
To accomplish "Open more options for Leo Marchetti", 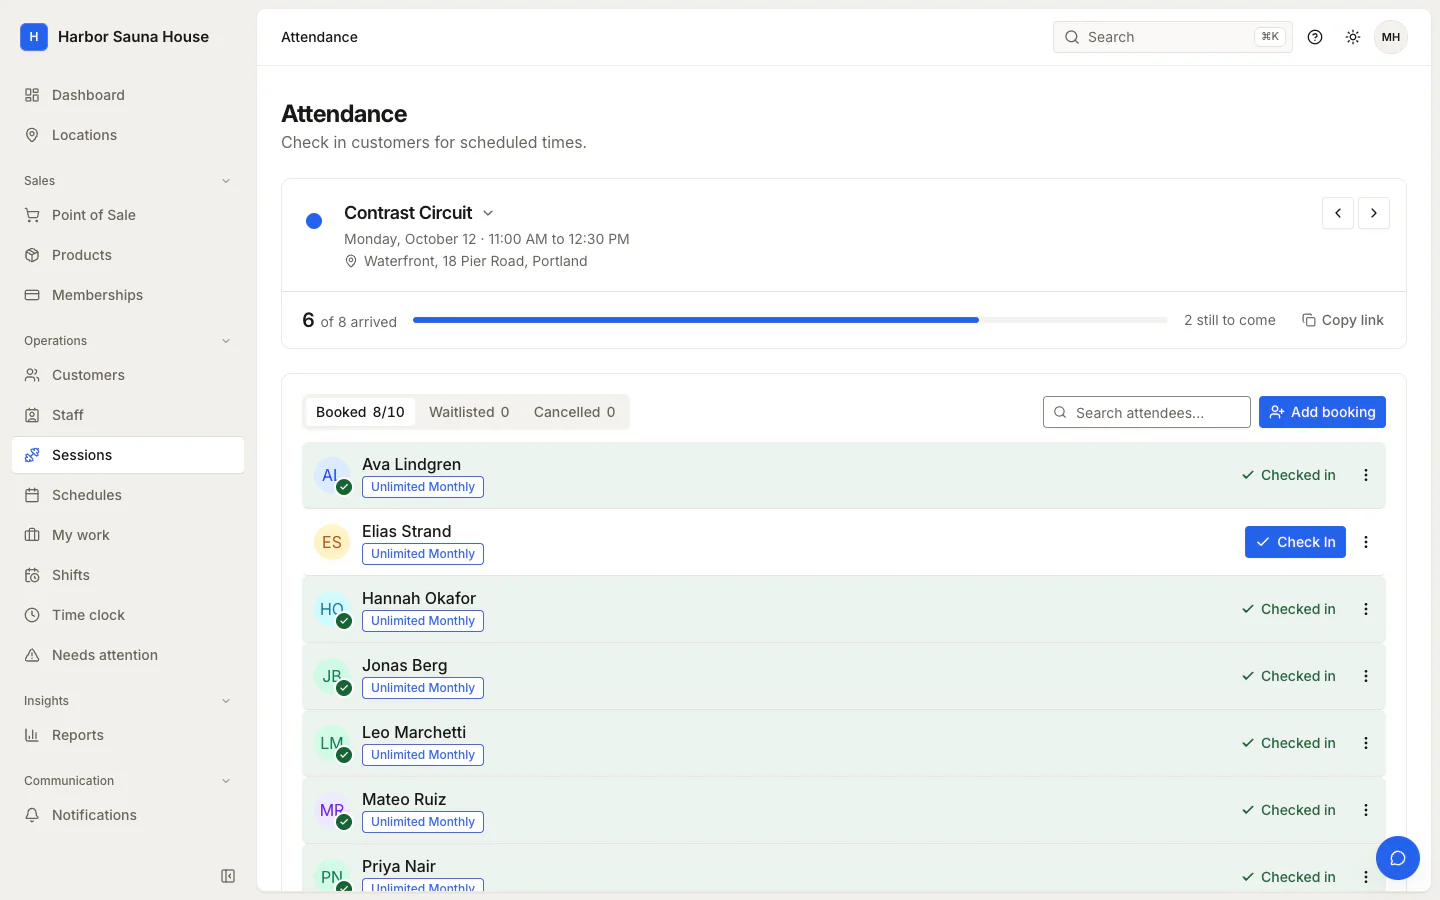I will 1366,743.
